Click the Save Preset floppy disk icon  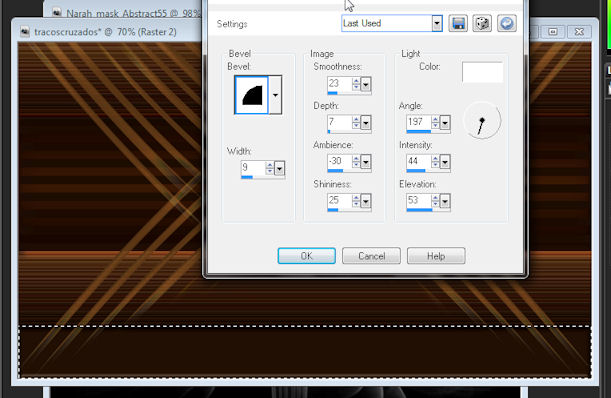[x=458, y=23]
